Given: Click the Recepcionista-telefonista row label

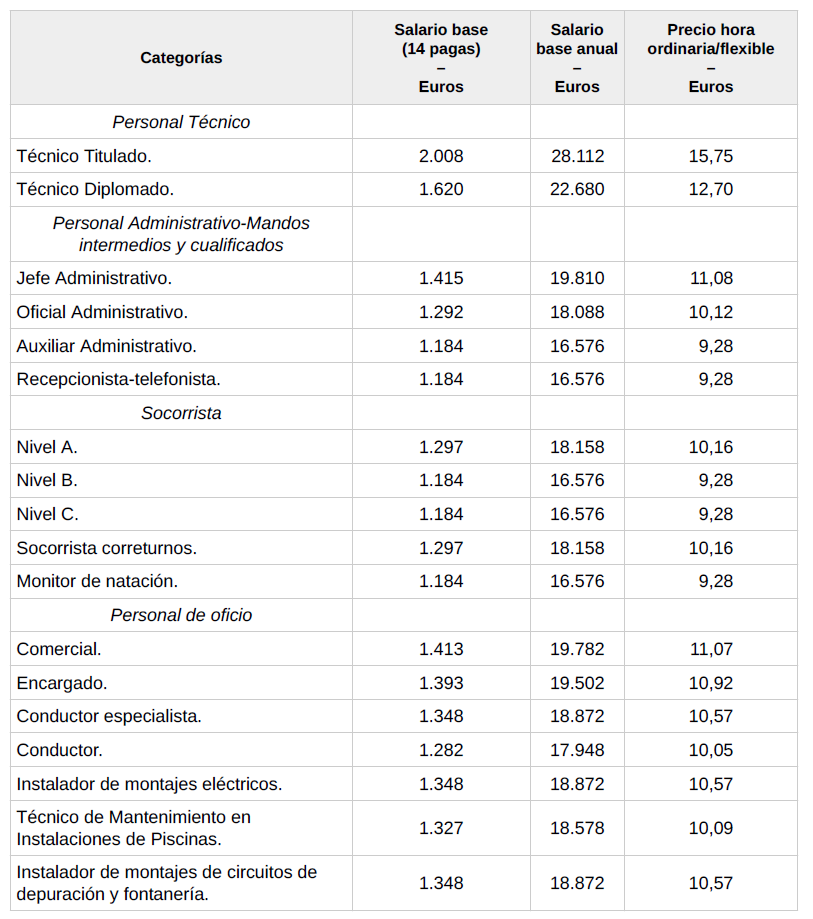Looking at the screenshot, I should (x=118, y=379).
